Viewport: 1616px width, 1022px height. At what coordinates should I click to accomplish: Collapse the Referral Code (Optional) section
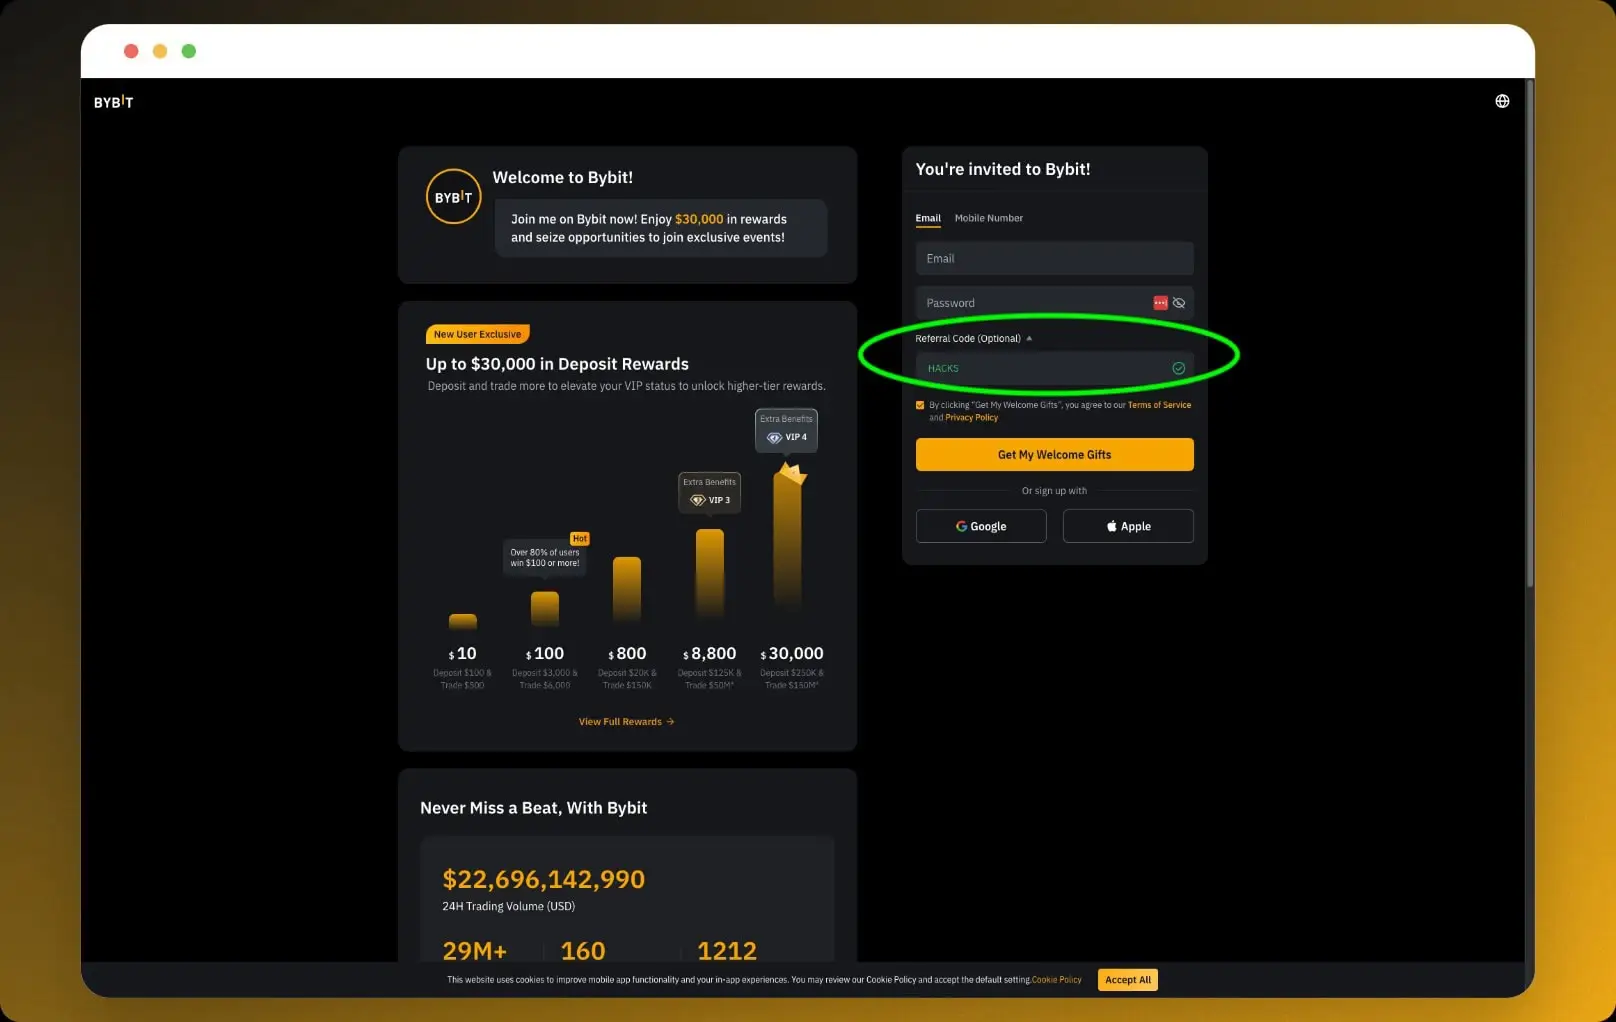(973, 338)
